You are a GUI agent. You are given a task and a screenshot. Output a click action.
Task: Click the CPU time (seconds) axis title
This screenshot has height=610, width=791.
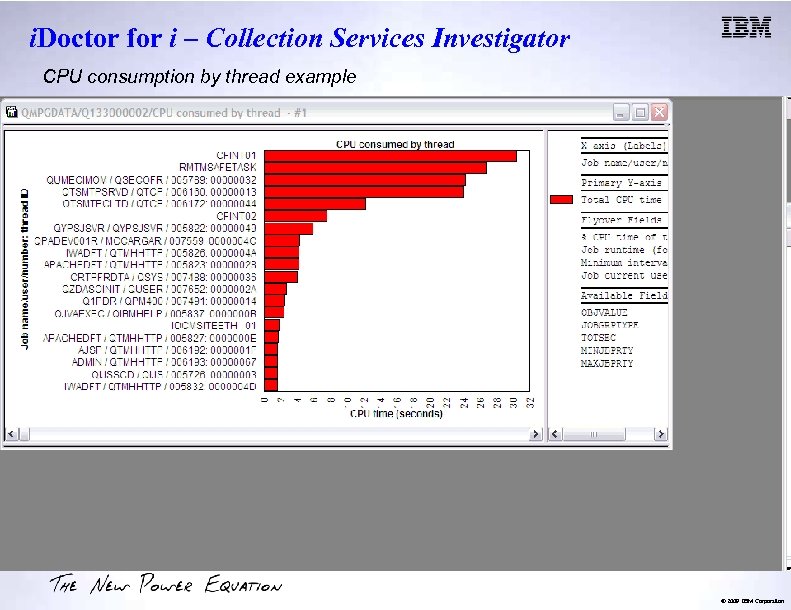point(396,414)
